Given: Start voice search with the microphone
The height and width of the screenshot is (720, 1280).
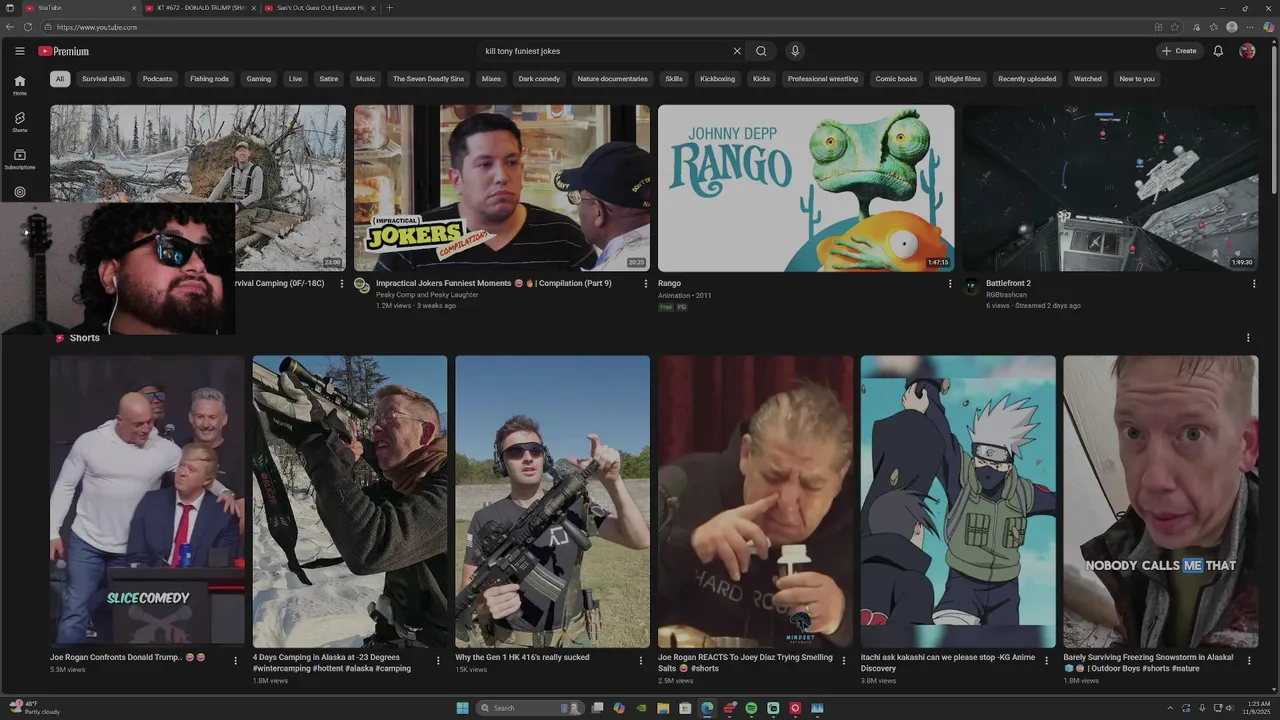Looking at the screenshot, I should pos(795,51).
